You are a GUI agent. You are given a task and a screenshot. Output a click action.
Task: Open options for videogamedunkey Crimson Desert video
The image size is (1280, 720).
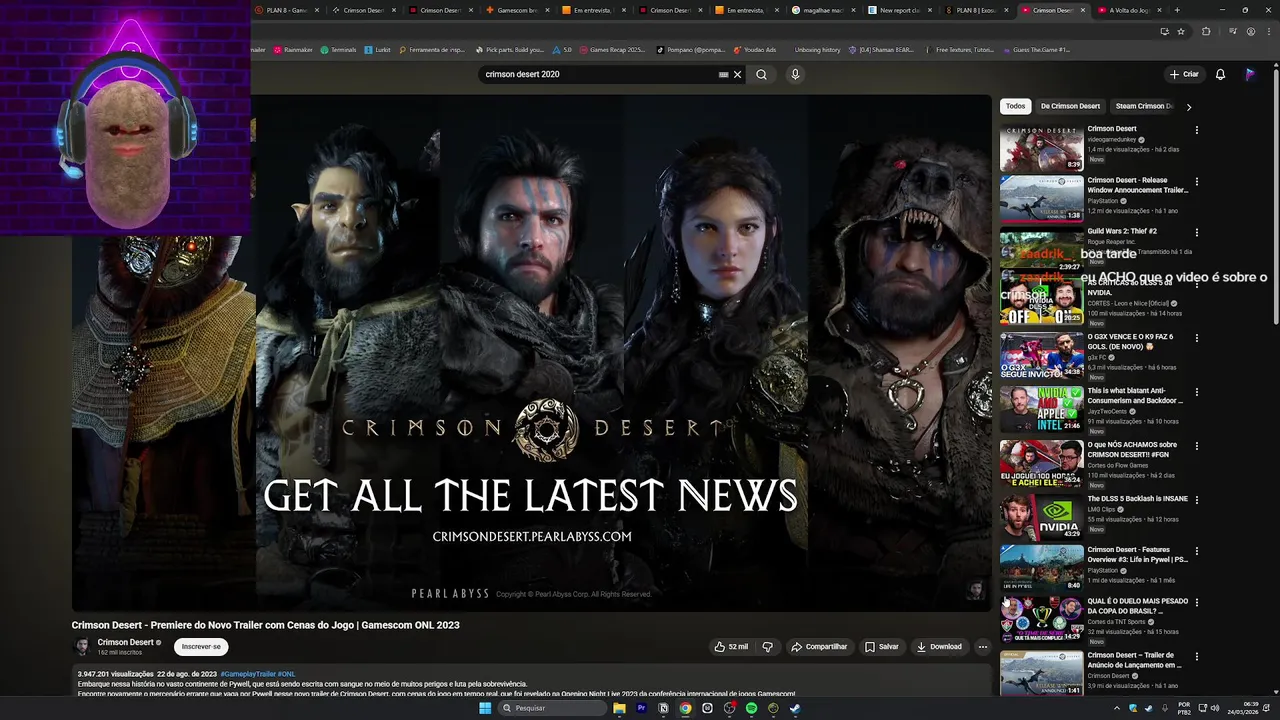[1196, 130]
